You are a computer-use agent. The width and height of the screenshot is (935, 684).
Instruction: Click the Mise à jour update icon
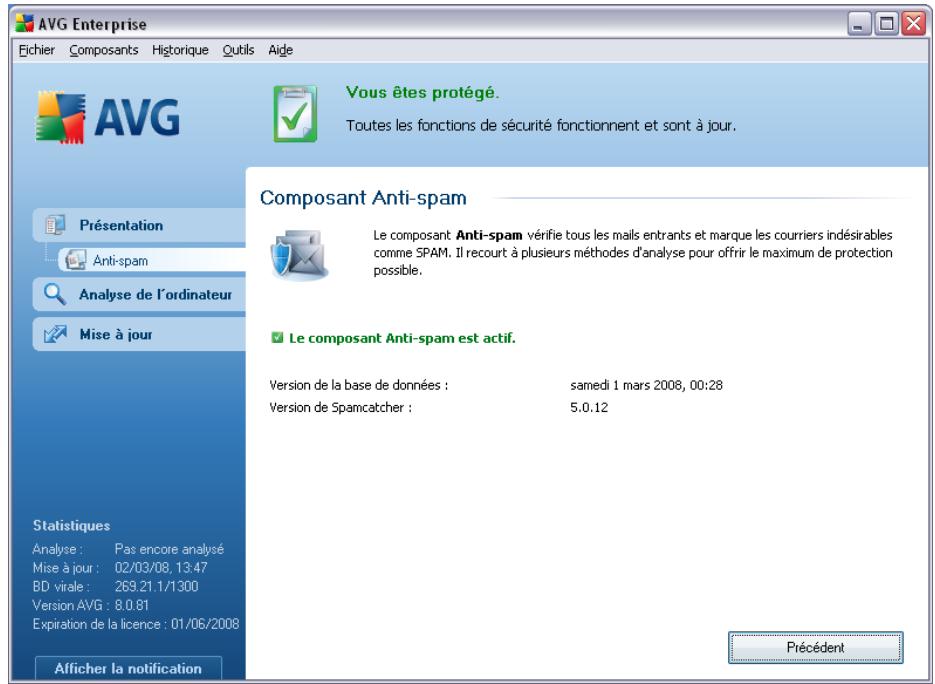pyautogui.click(x=55, y=334)
